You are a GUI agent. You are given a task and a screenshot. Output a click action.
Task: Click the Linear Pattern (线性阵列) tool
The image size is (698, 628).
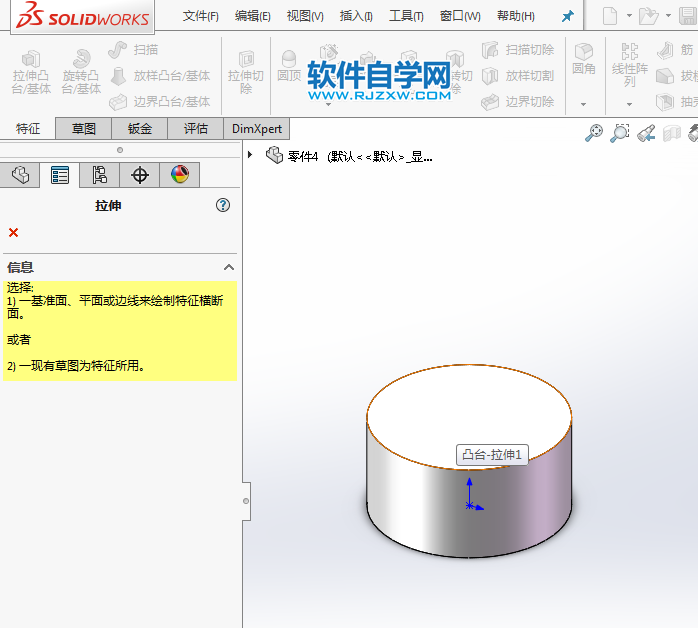point(629,65)
